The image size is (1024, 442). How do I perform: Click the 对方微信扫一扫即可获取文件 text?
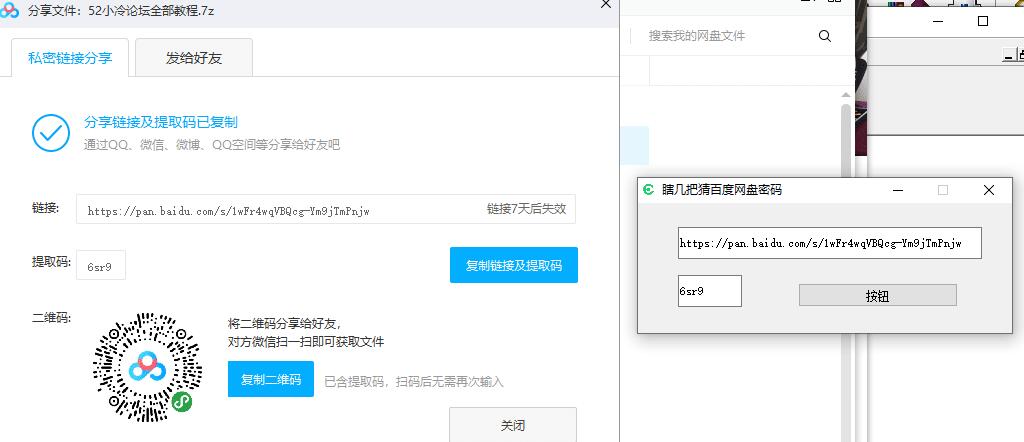[x=306, y=341]
